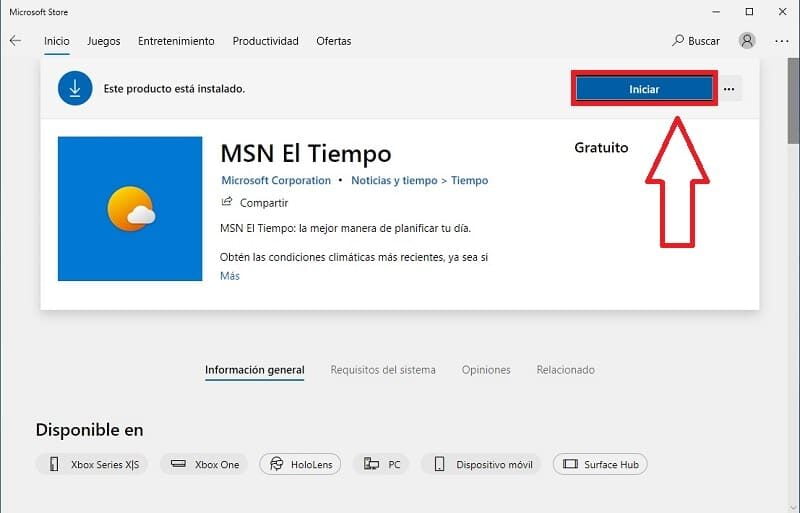The image size is (800, 513).
Task: Select the HoloLens platform chip
Action: tap(300, 465)
